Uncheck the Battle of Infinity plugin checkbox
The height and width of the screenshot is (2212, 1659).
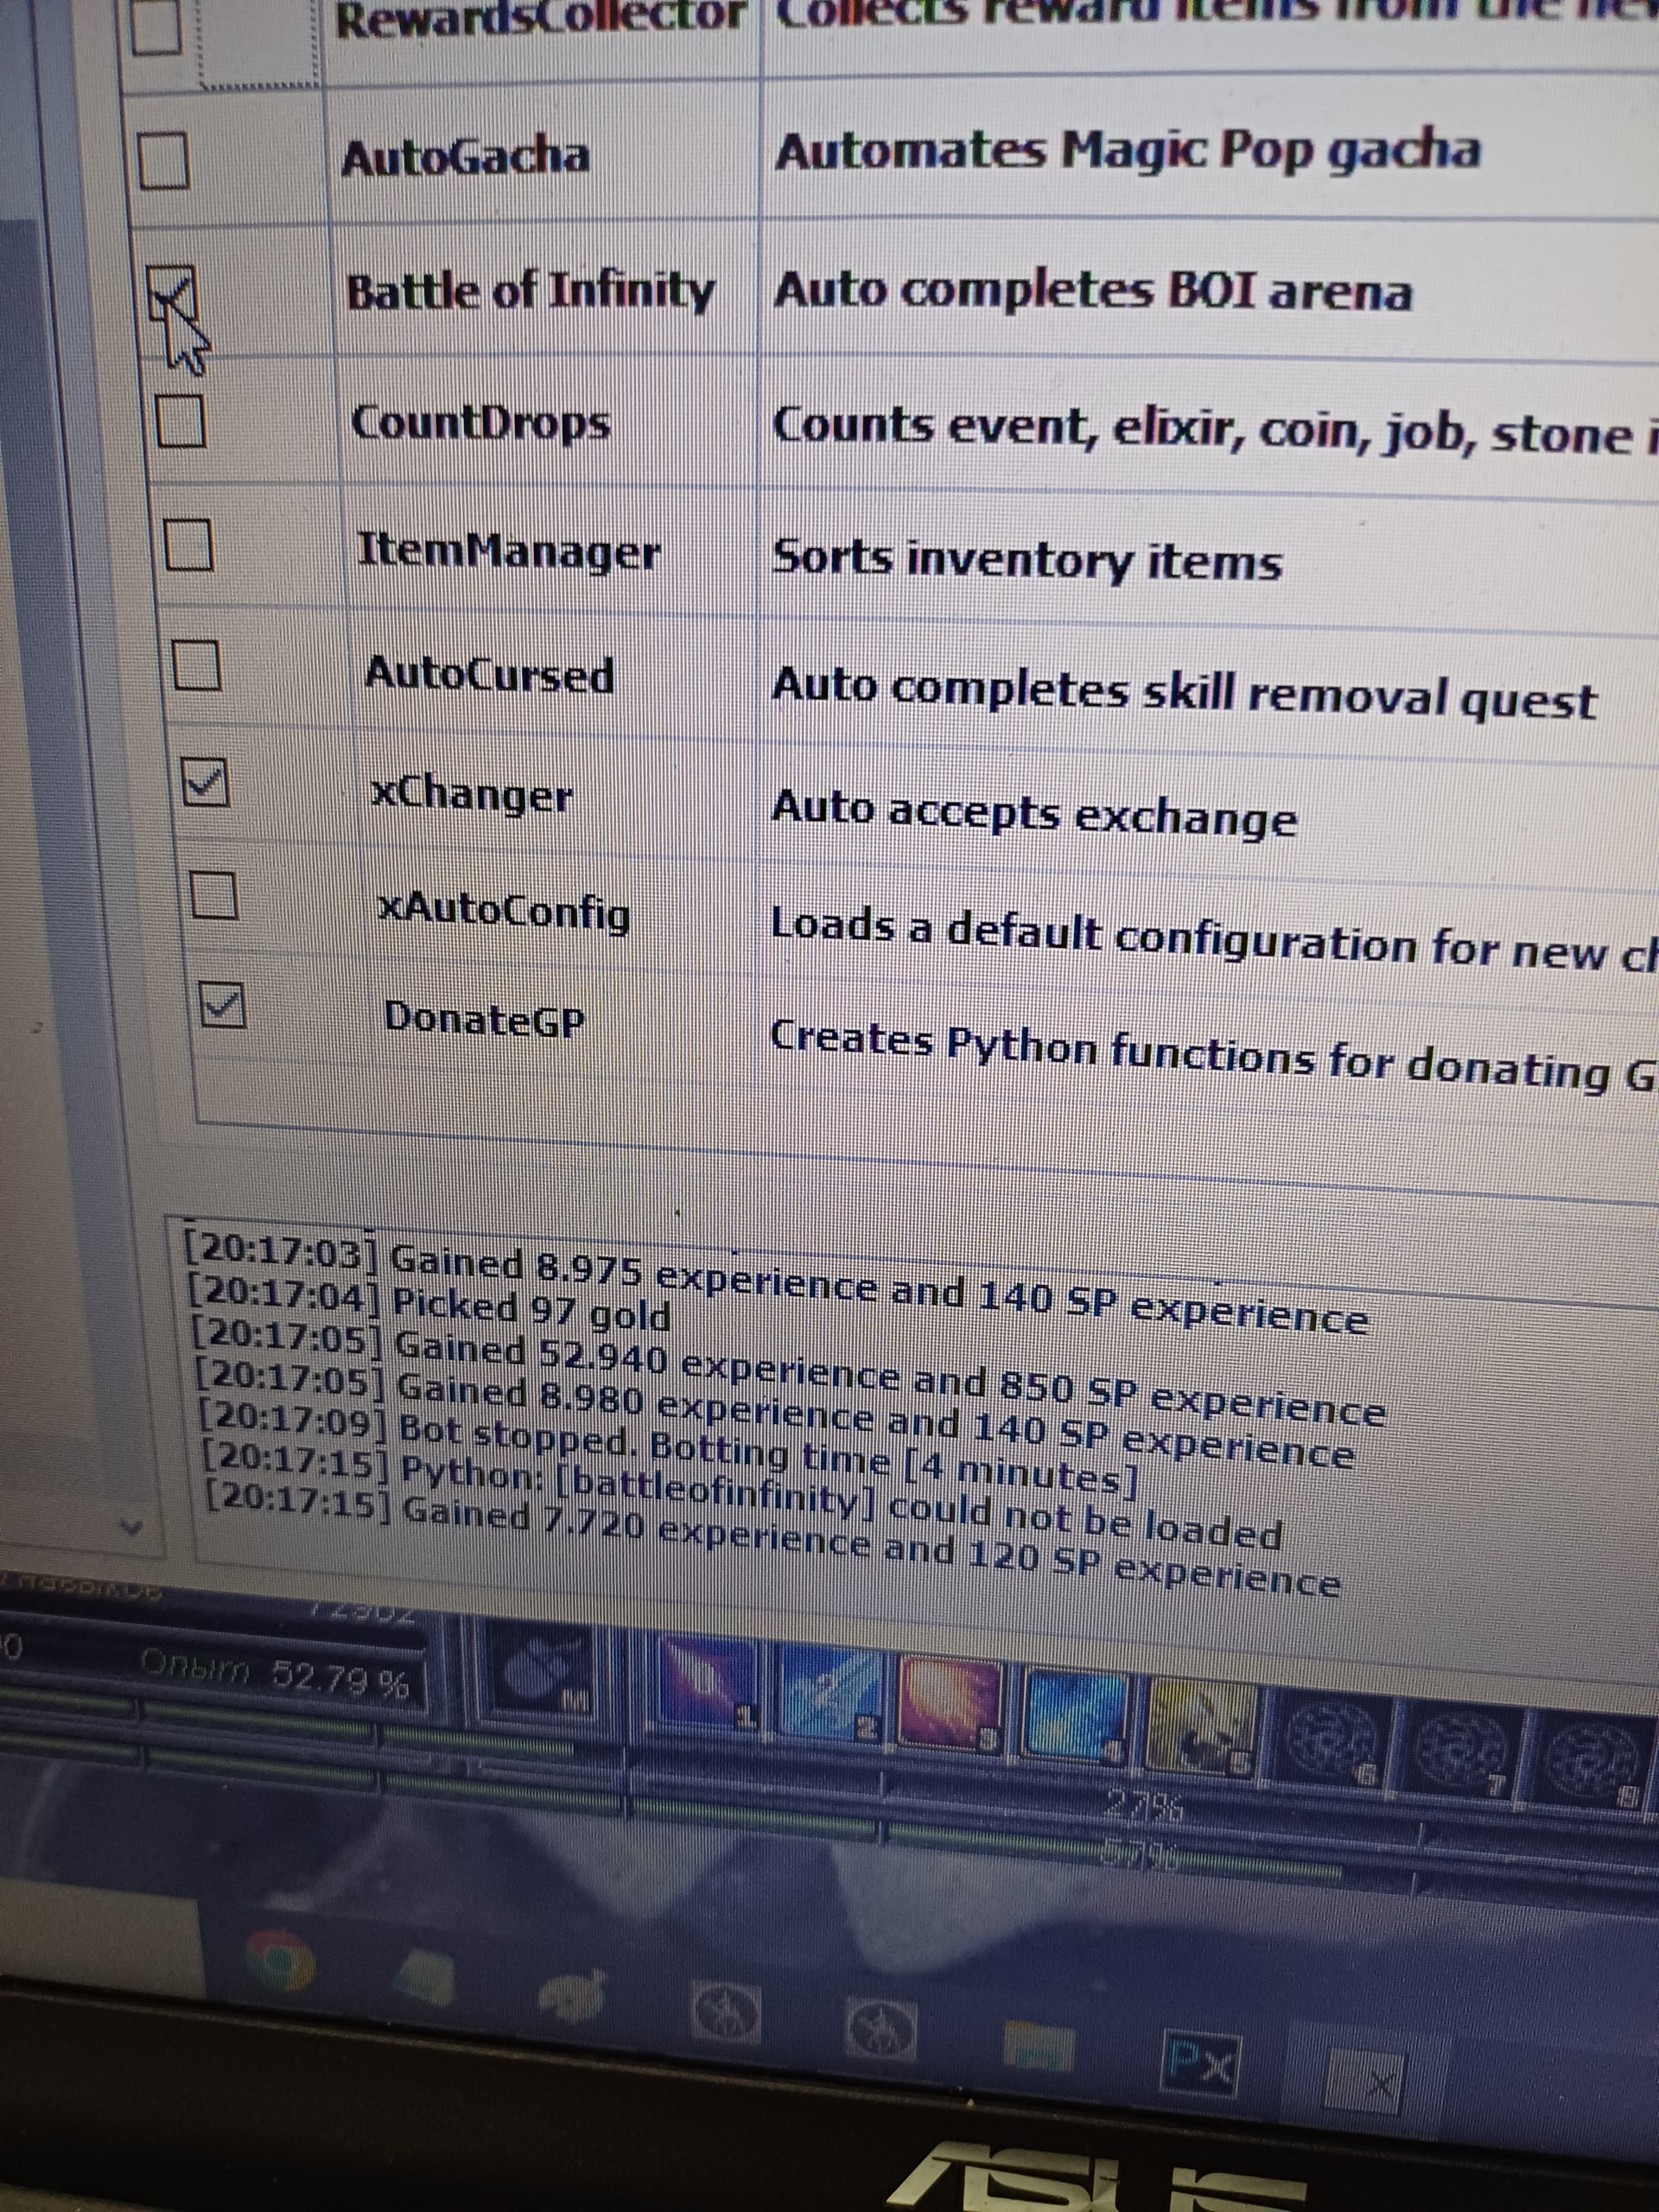[x=172, y=295]
